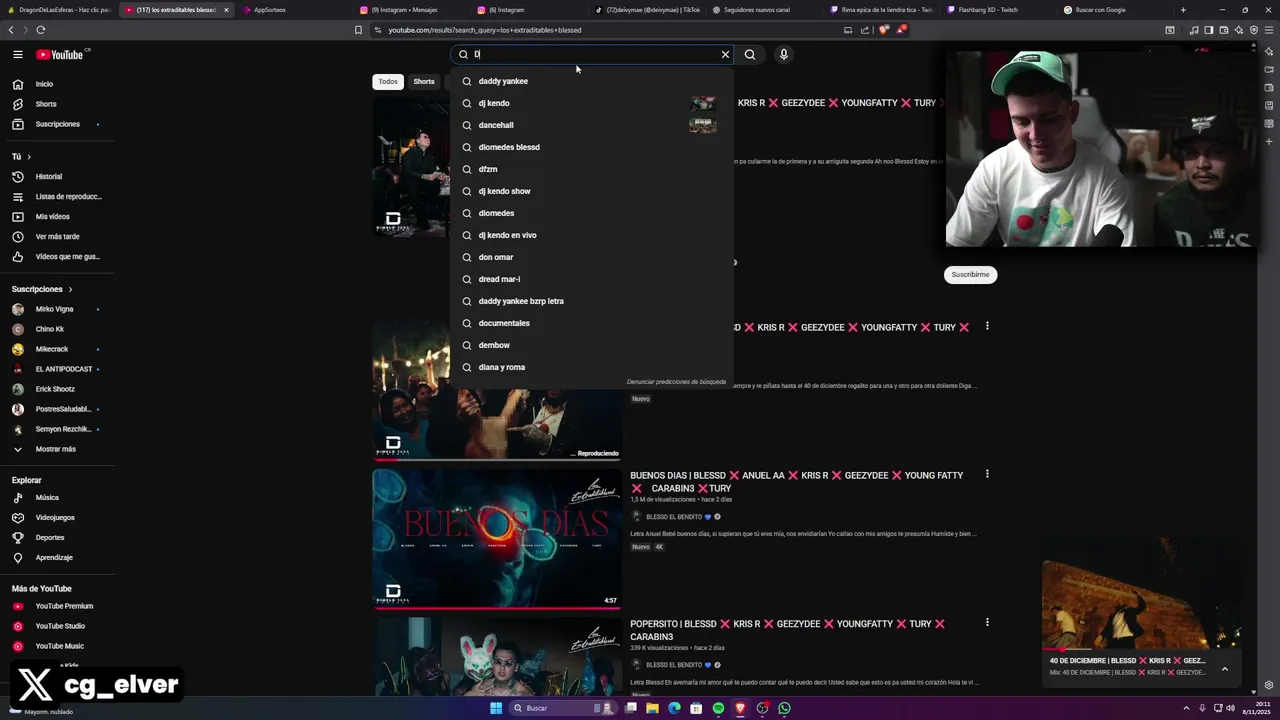Screen dimensions: 1280x720
Task: Pick the 'diomedes blessd' suggestion
Action: (591, 147)
